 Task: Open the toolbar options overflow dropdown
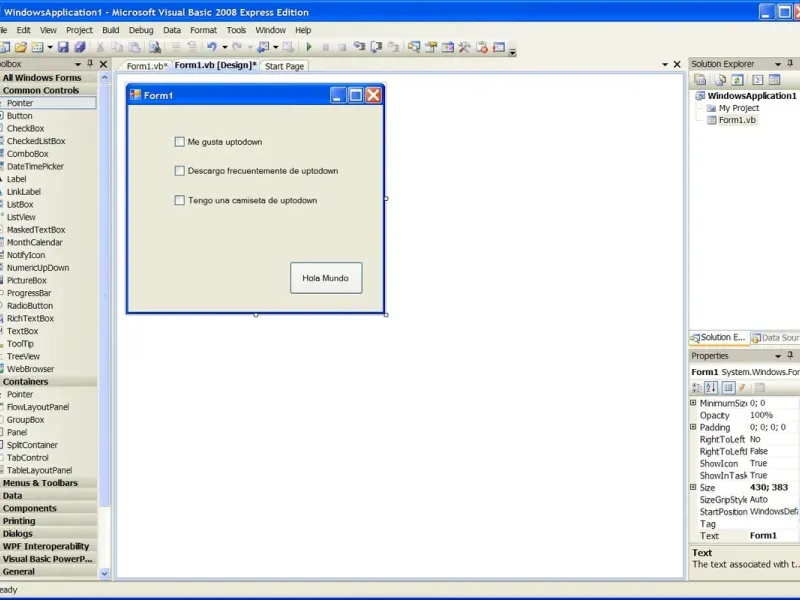pos(512,51)
